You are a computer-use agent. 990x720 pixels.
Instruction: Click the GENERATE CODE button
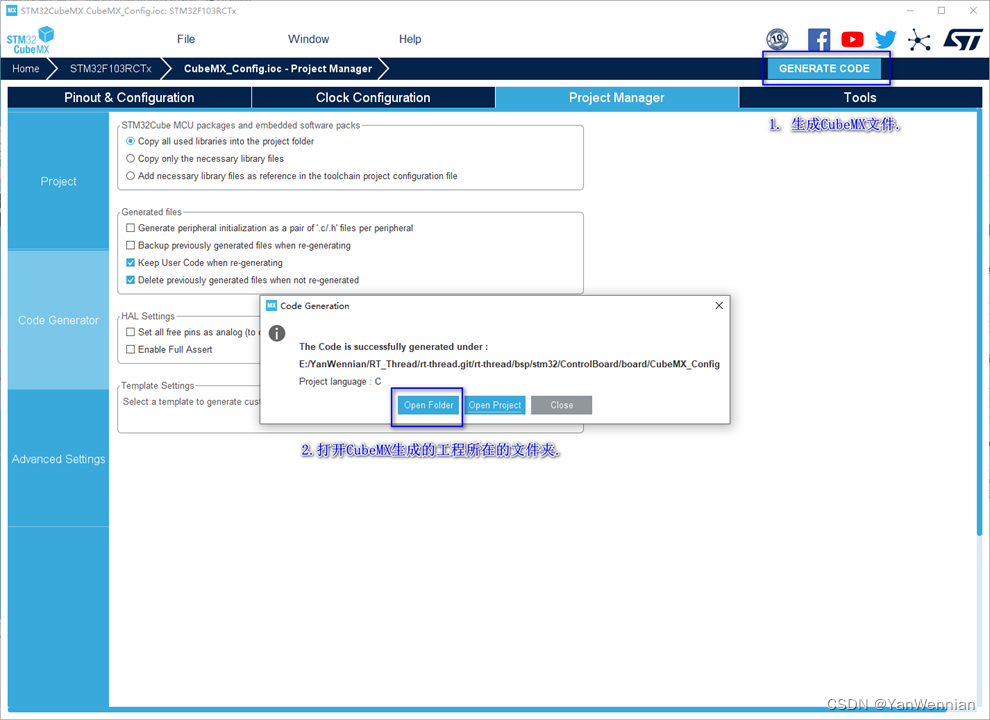(824, 68)
